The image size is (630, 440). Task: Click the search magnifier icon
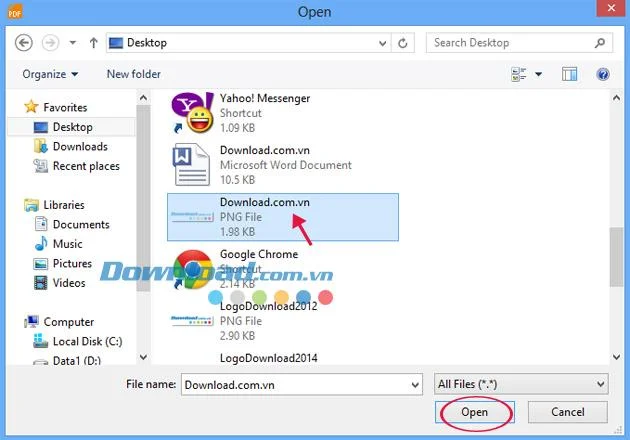coord(600,43)
